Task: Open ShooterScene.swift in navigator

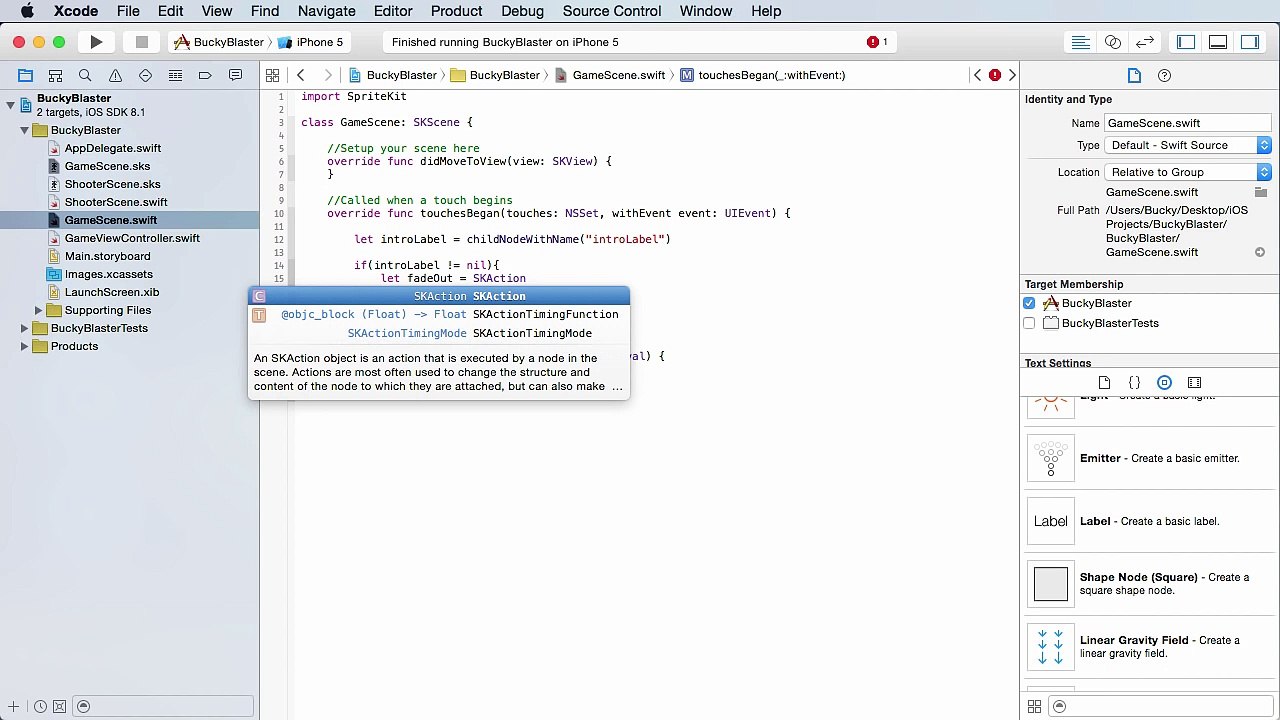Action: coord(116,202)
